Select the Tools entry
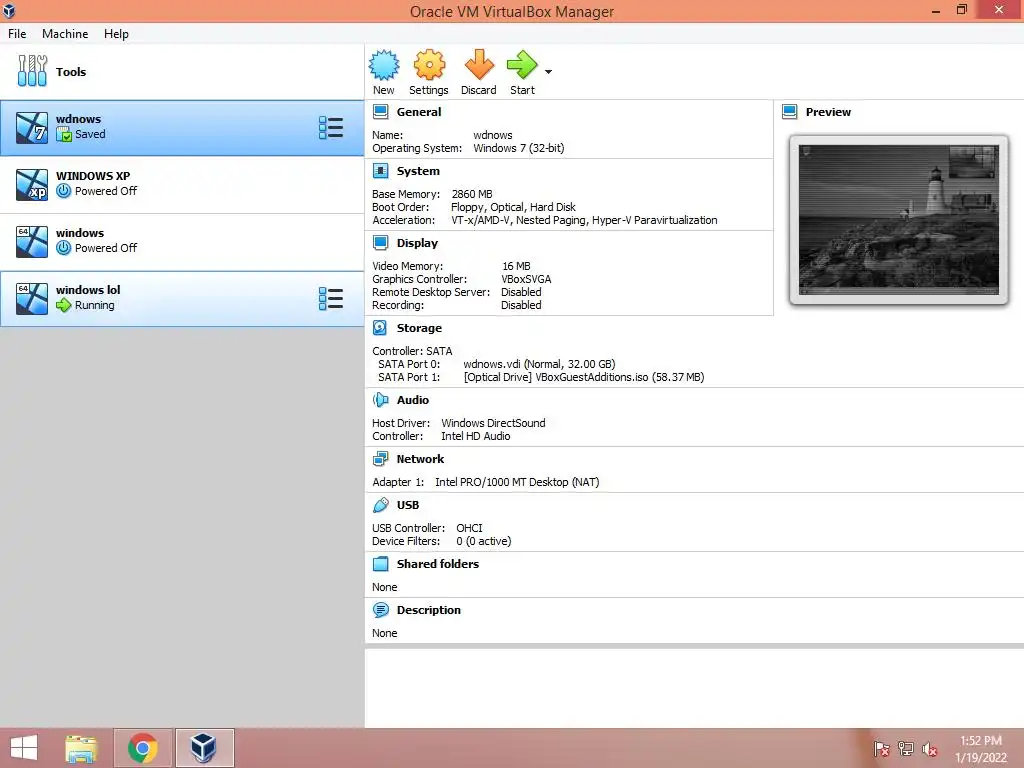Viewport: 1024px width, 768px height. coord(182,72)
